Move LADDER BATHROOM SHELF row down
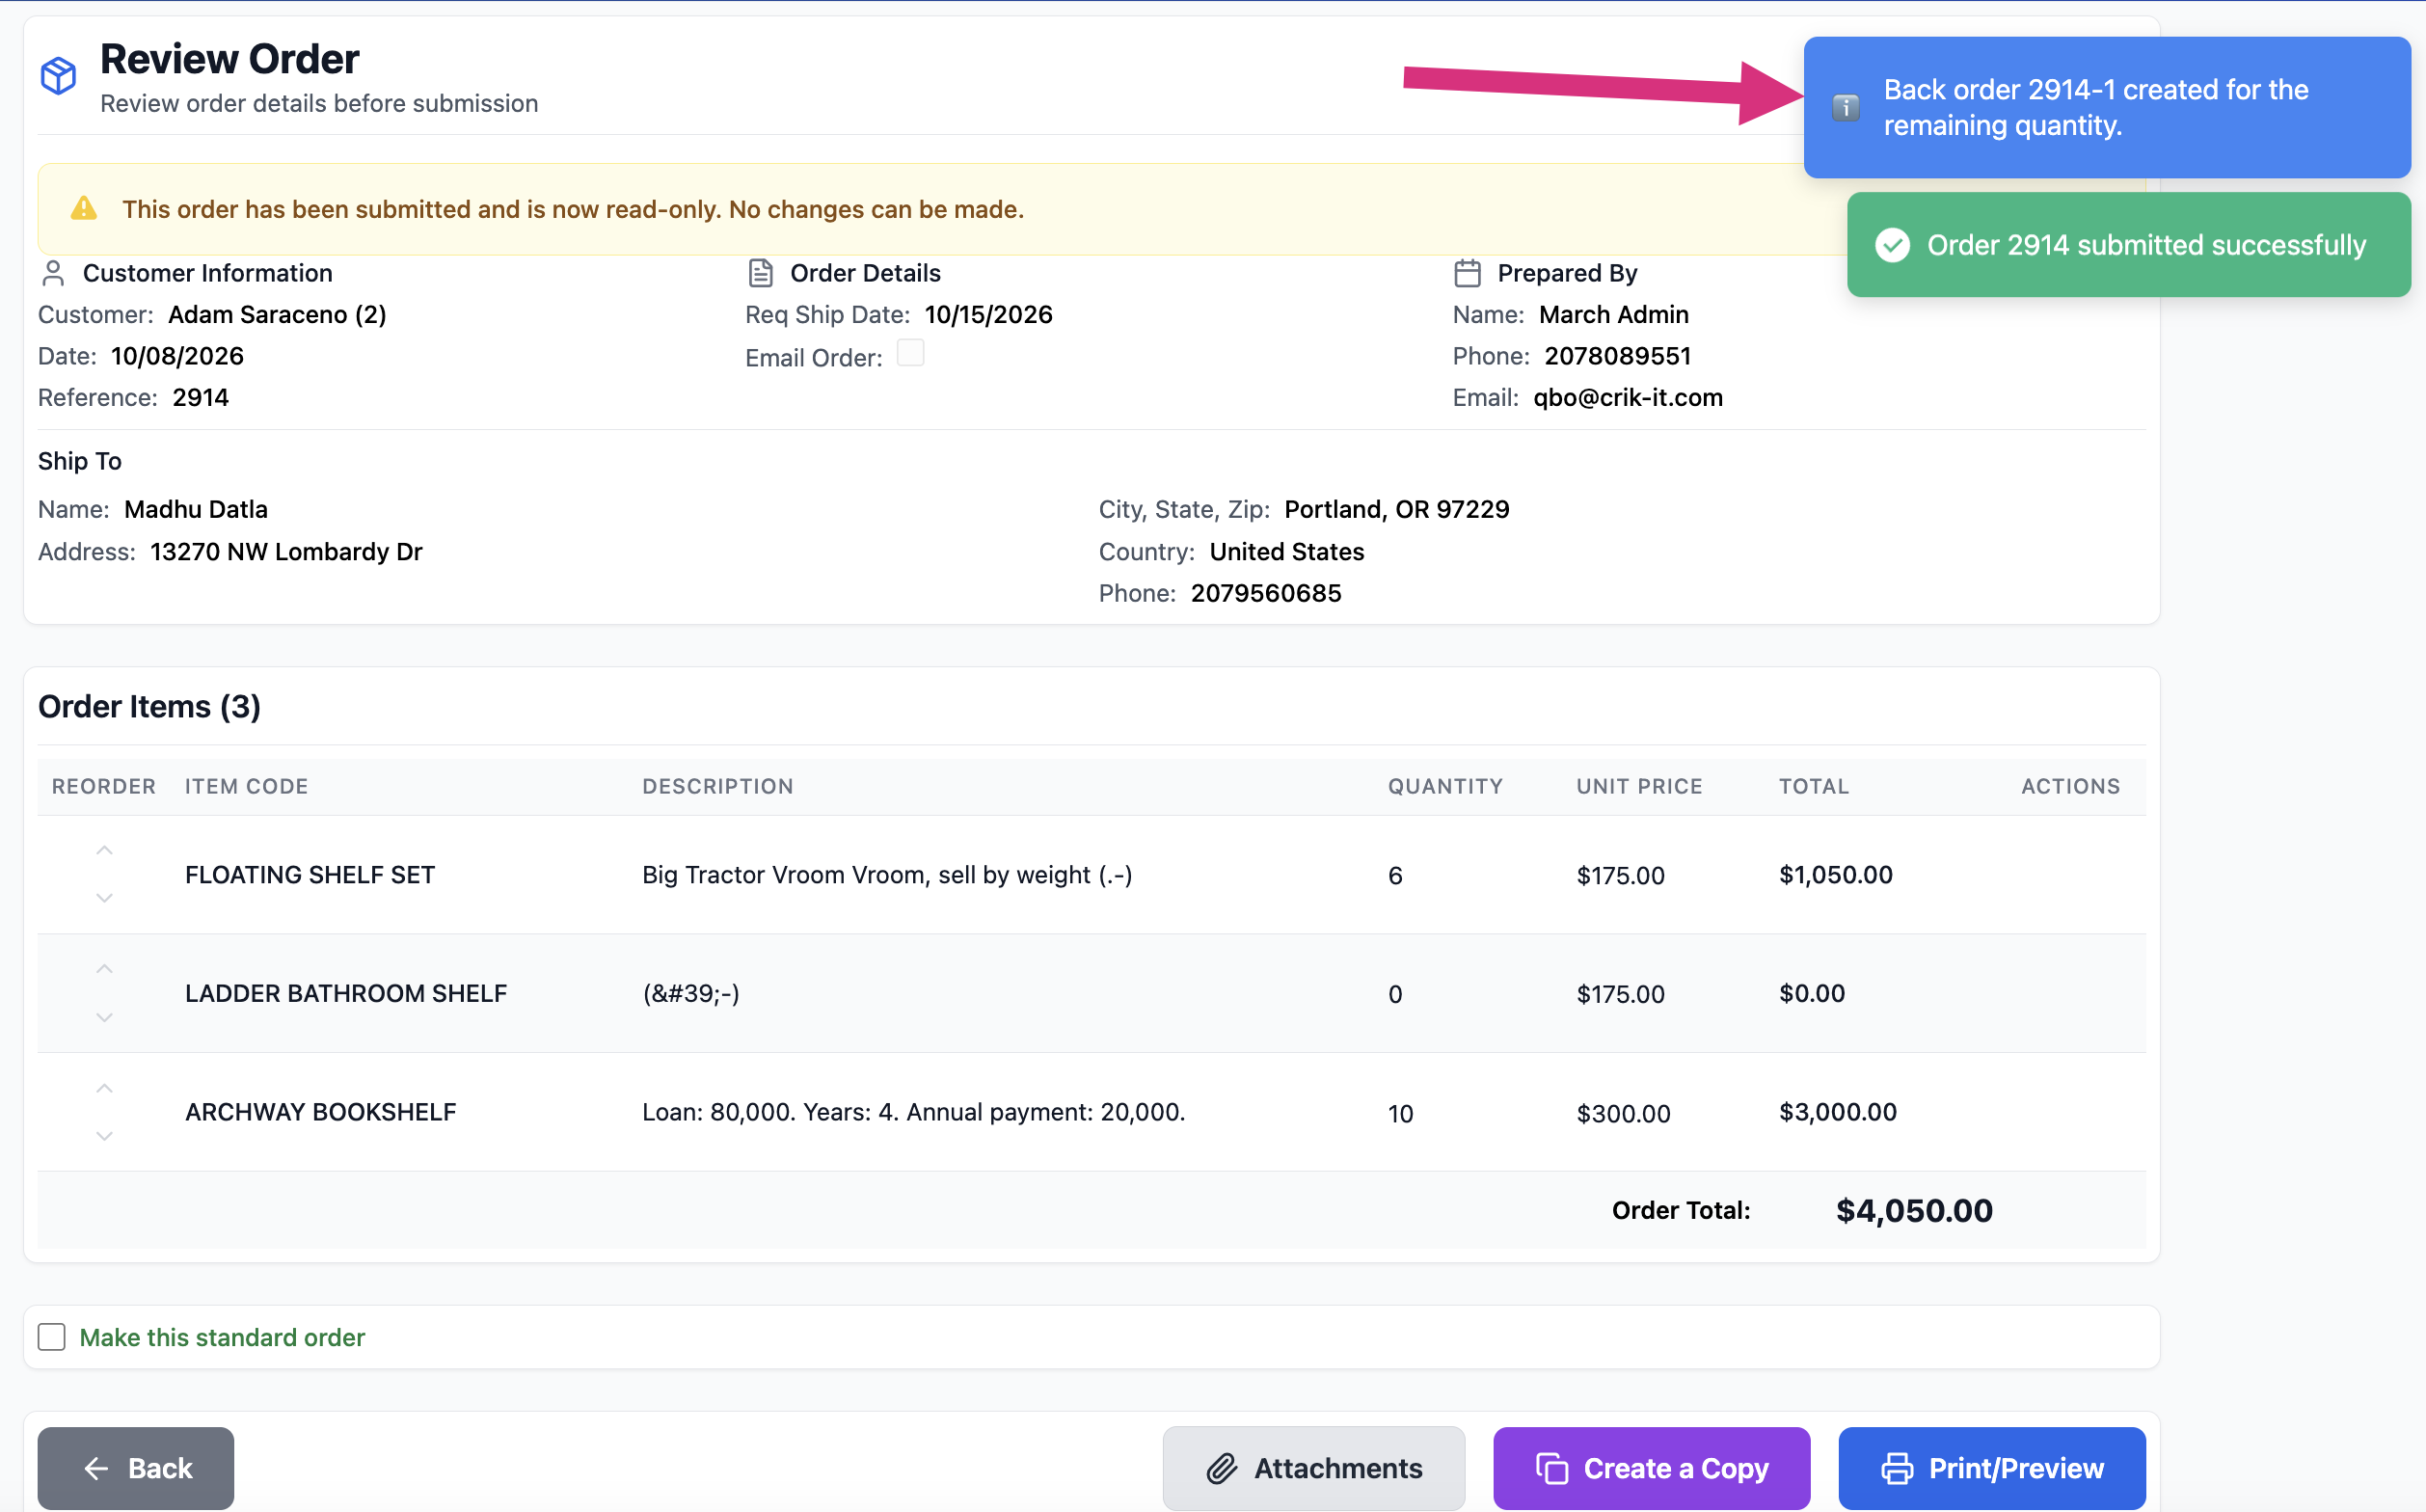The width and height of the screenshot is (2426, 1512). 104,1017
